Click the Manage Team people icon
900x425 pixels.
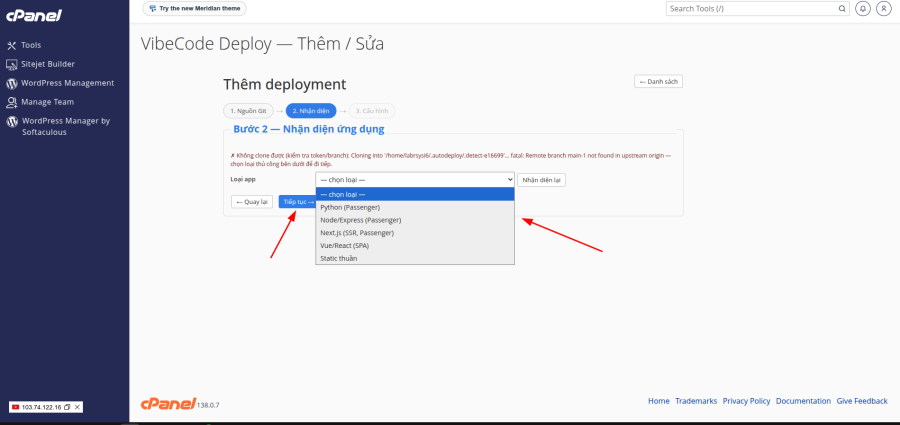coord(11,102)
